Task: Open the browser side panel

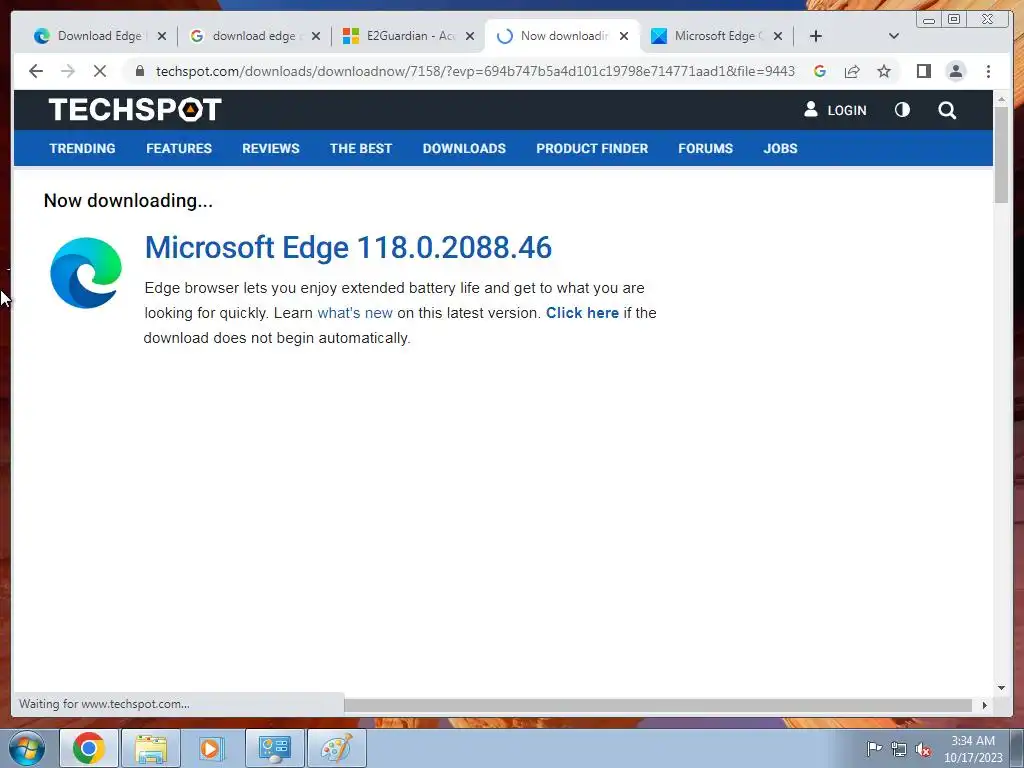Action: click(923, 71)
